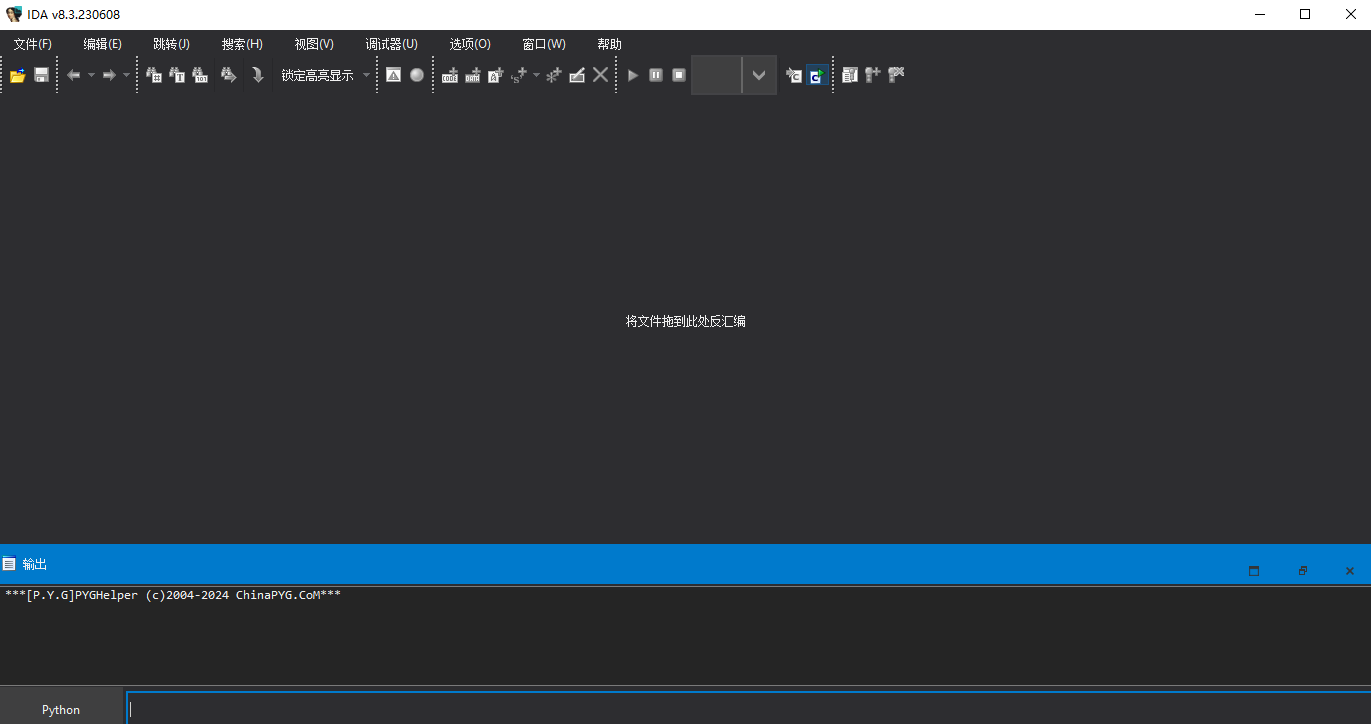Open the debugger selector chevron dropdown
This screenshot has width=1371, height=724.
tap(759, 75)
